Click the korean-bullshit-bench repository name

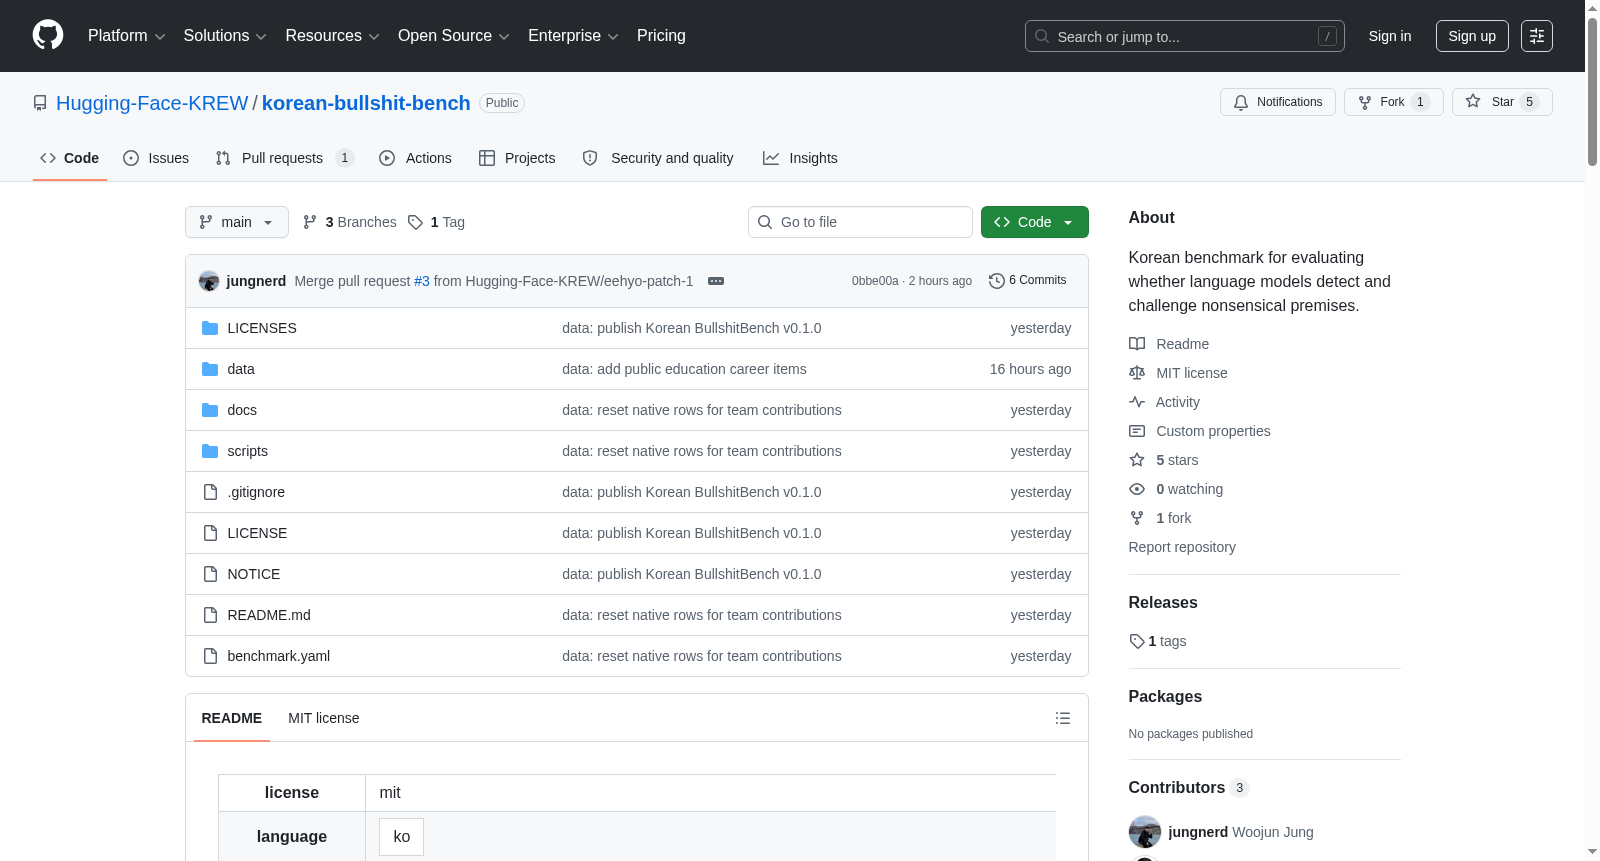click(x=366, y=103)
